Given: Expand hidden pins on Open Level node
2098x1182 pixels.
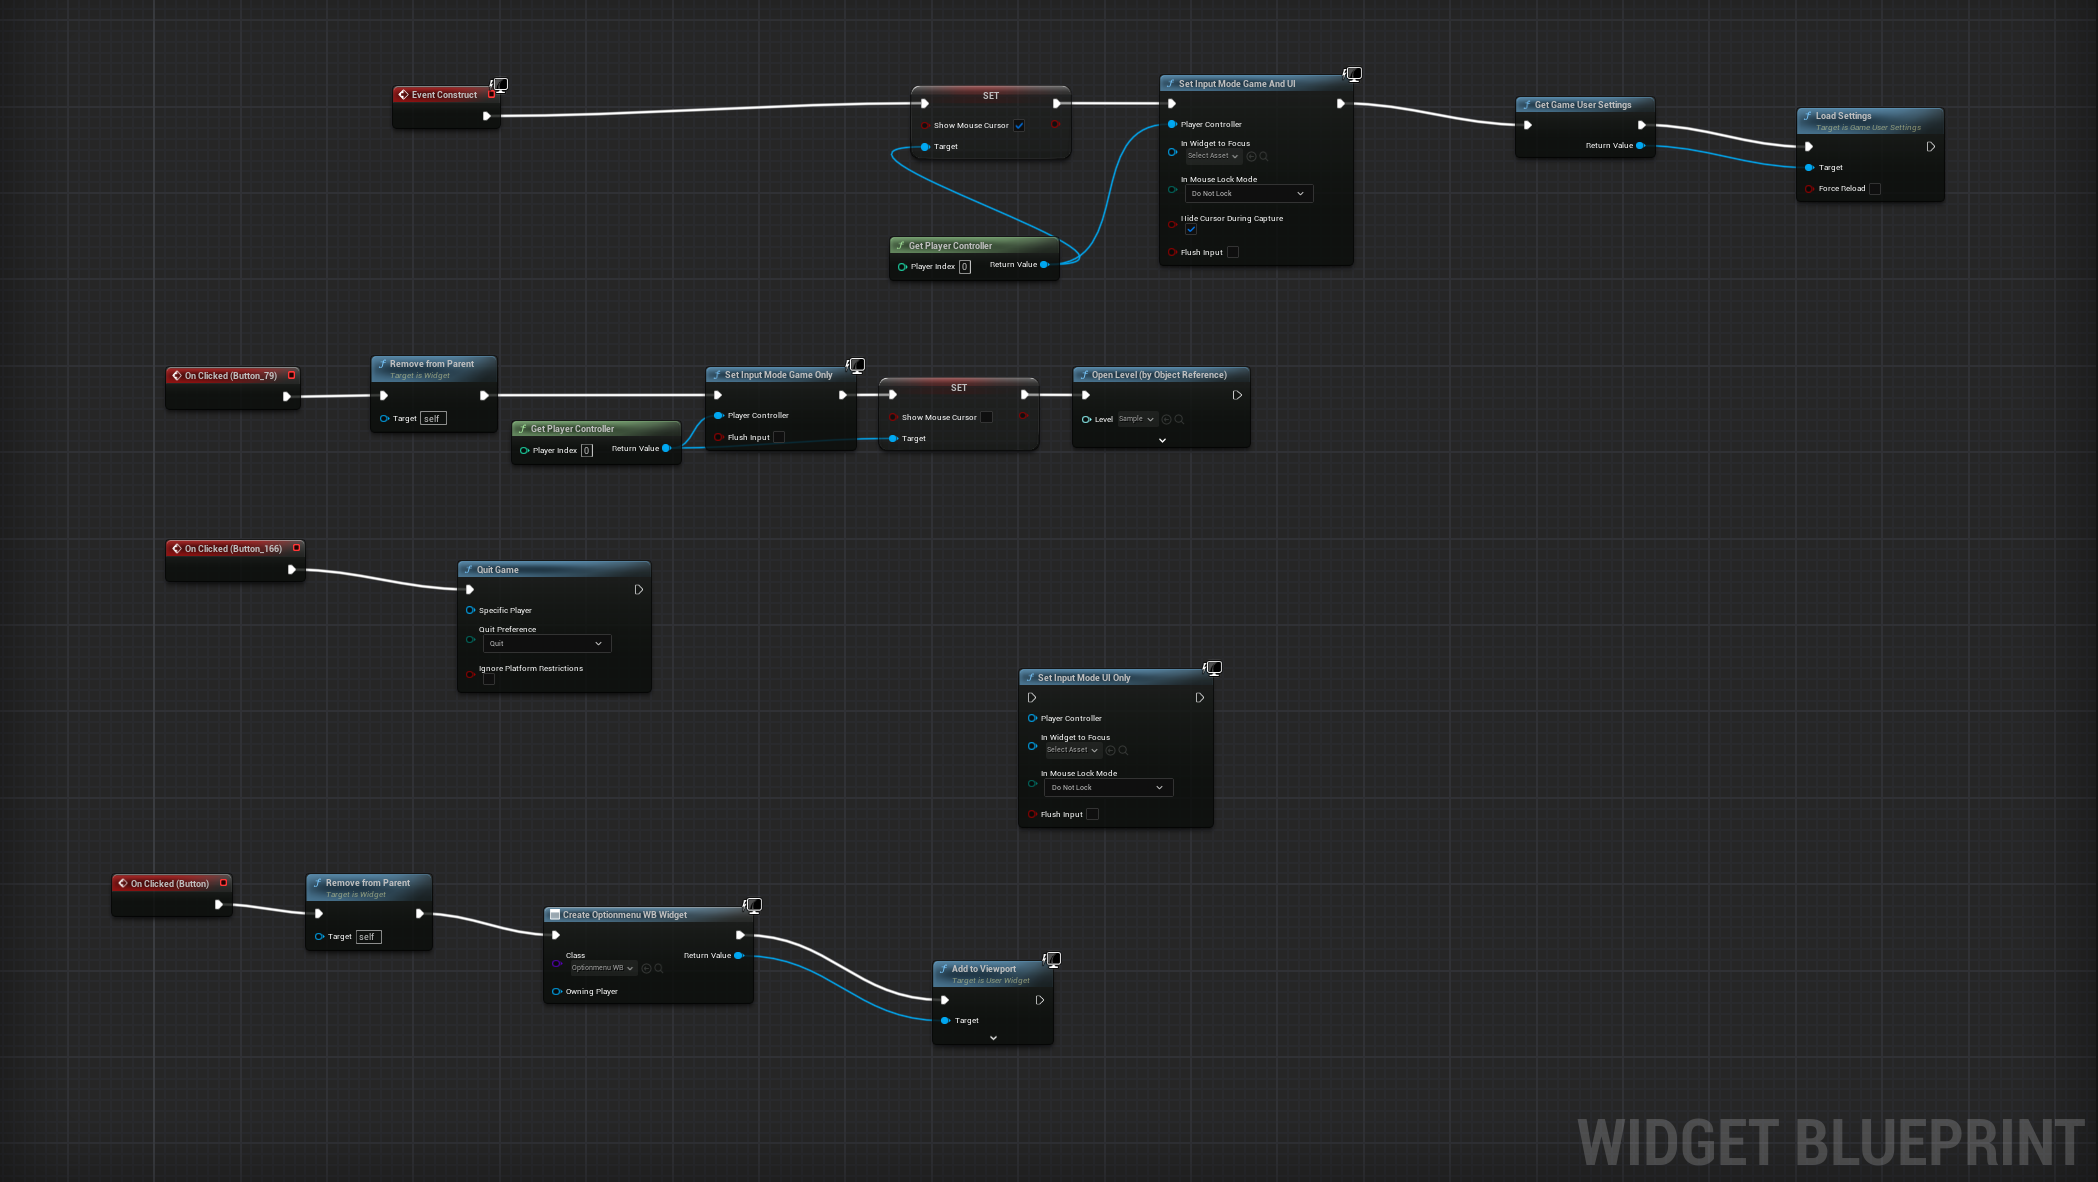Looking at the screenshot, I should [1161, 440].
